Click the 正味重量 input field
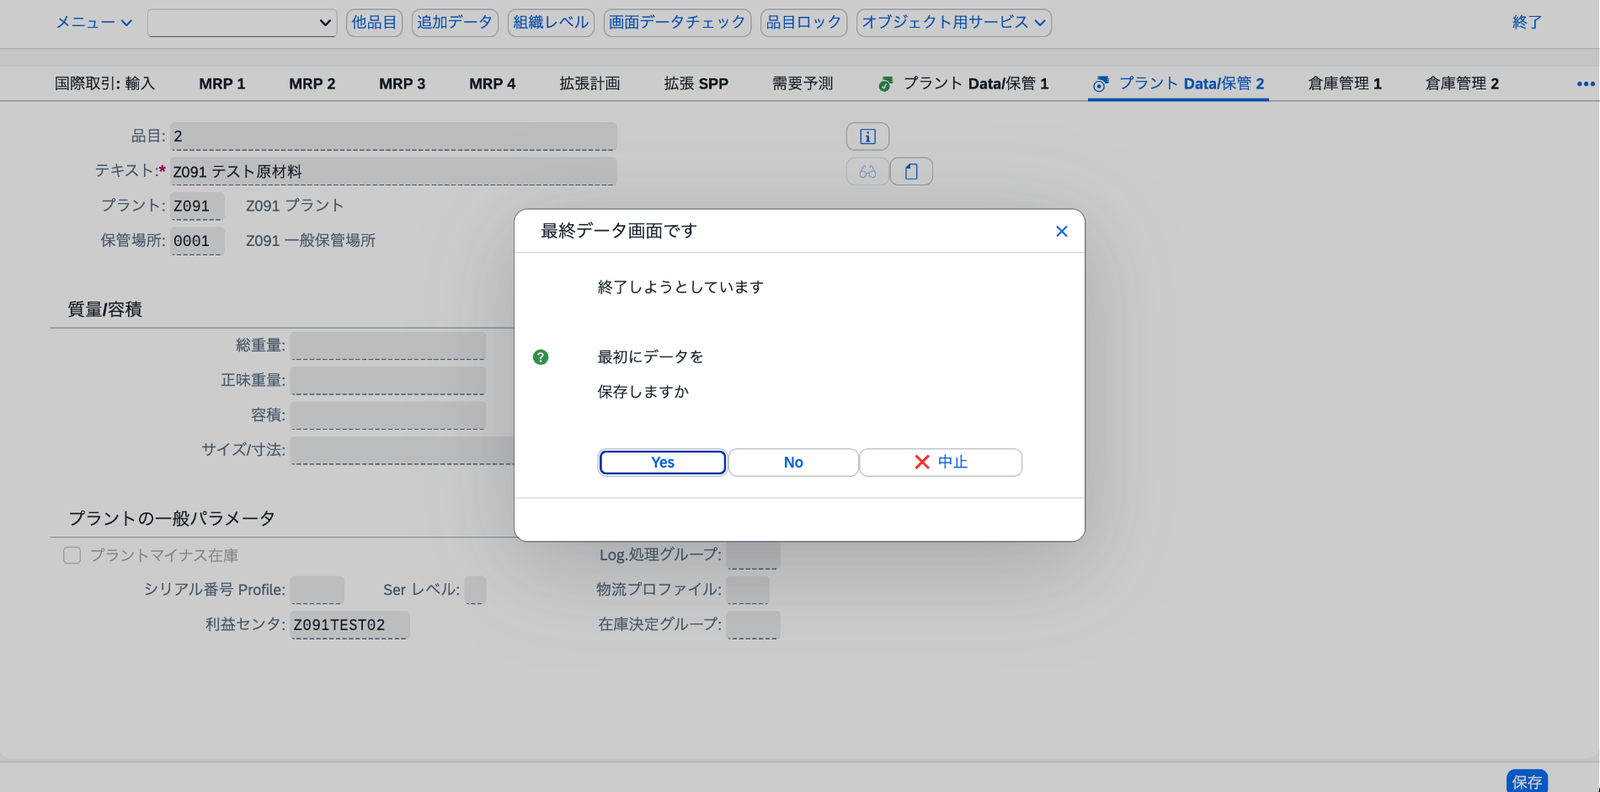This screenshot has height=792, width=1600. pos(388,381)
